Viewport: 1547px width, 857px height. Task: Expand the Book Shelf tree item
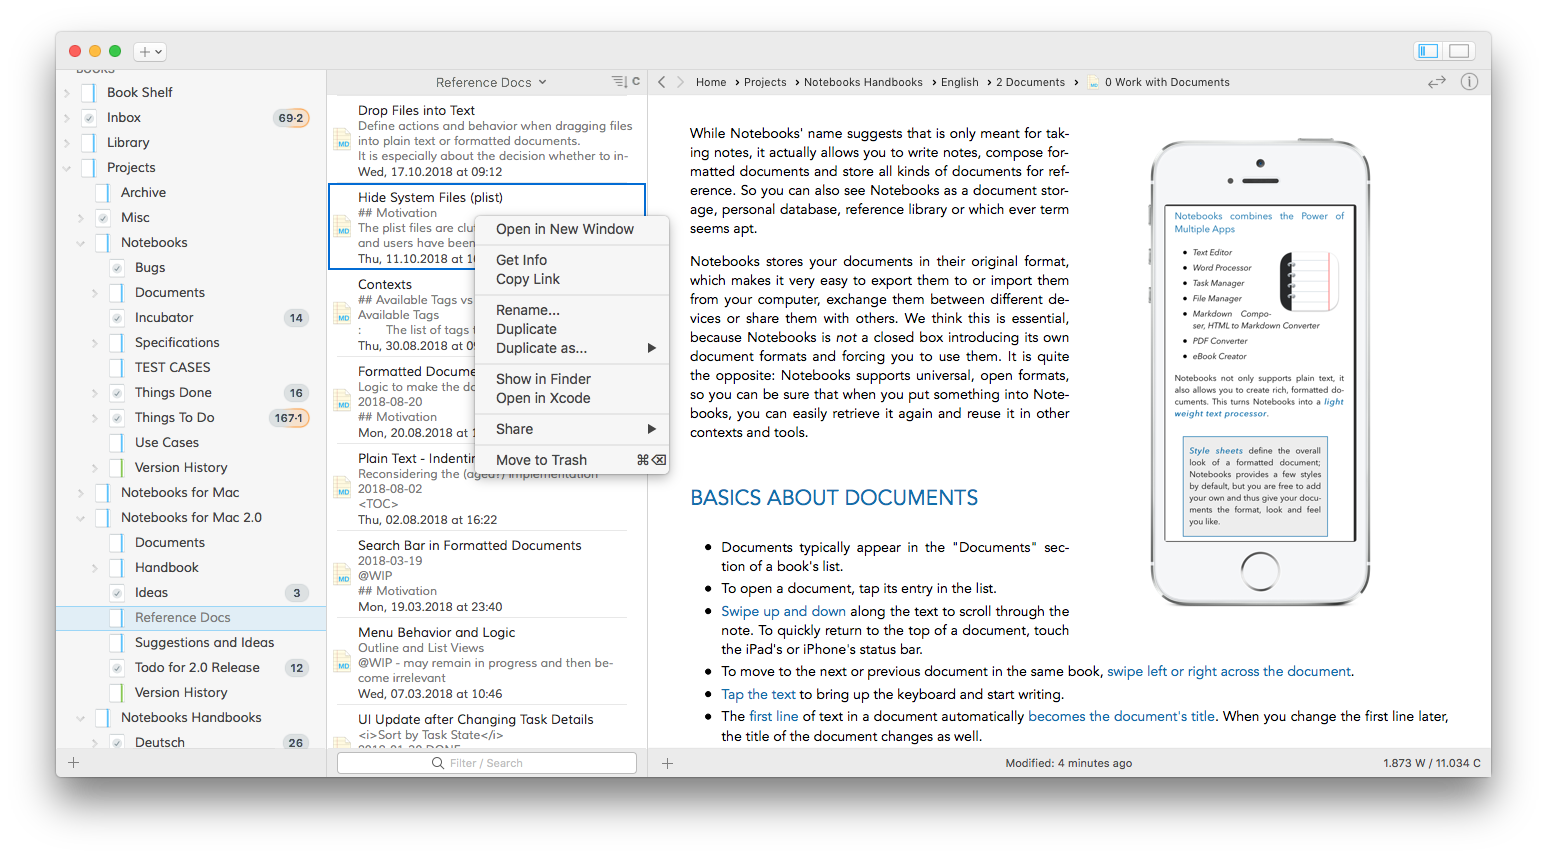click(x=67, y=93)
